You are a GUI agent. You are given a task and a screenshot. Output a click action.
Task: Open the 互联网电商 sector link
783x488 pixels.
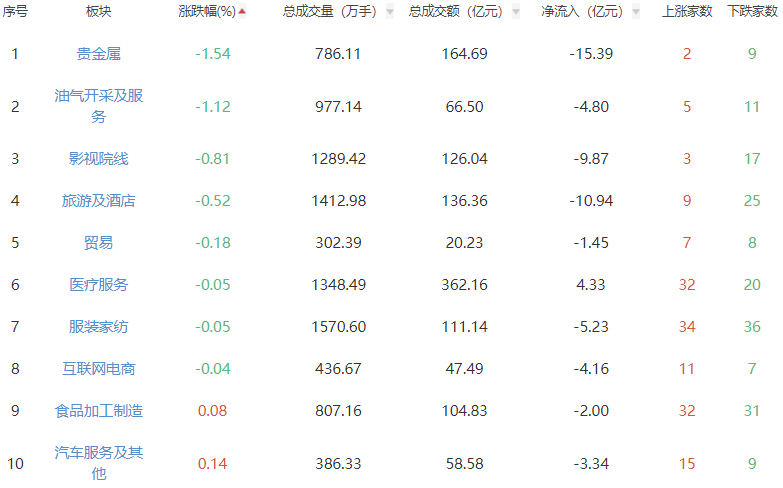coord(99,368)
